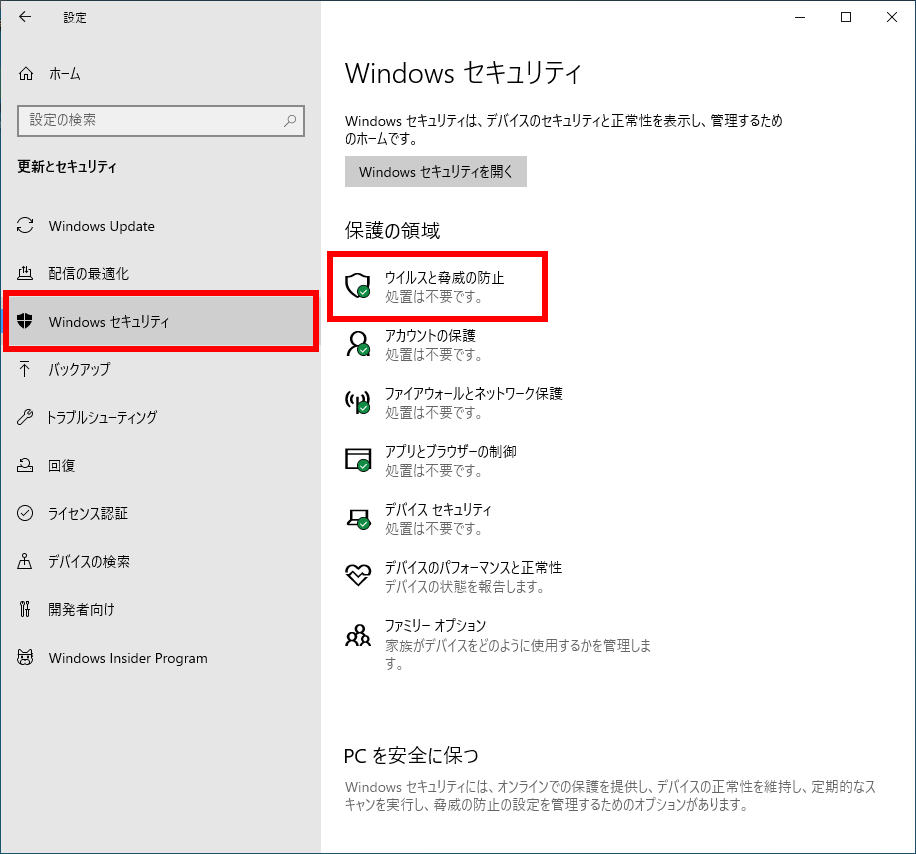916x854 pixels.
Task: Click the virus protection shield icon
Action: (x=358, y=286)
